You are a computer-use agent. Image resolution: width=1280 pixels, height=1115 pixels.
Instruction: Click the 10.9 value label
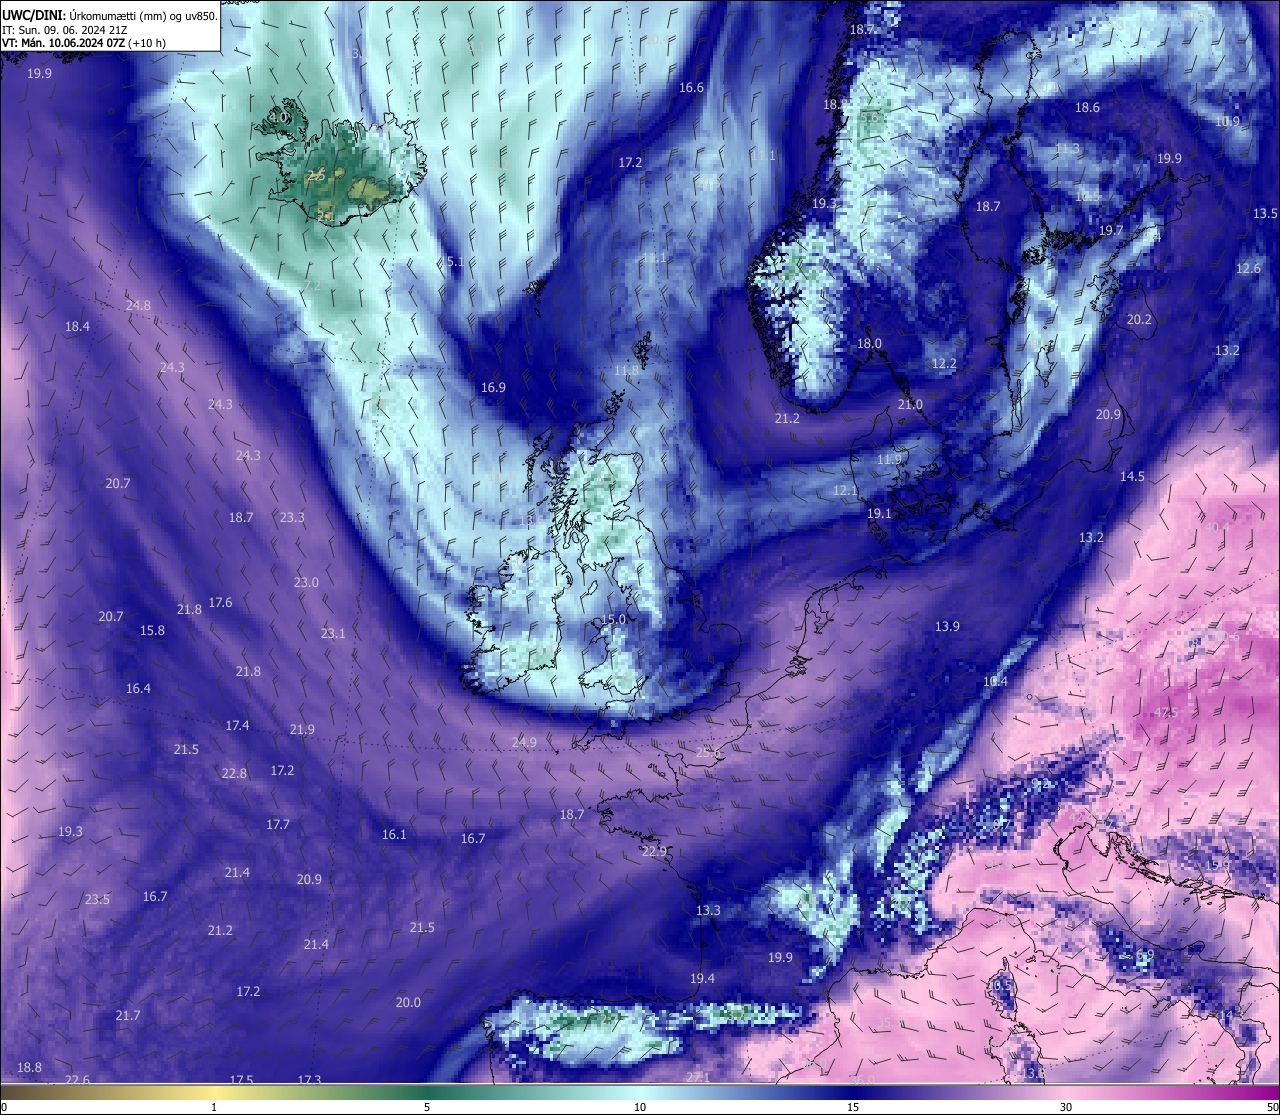tap(1227, 122)
